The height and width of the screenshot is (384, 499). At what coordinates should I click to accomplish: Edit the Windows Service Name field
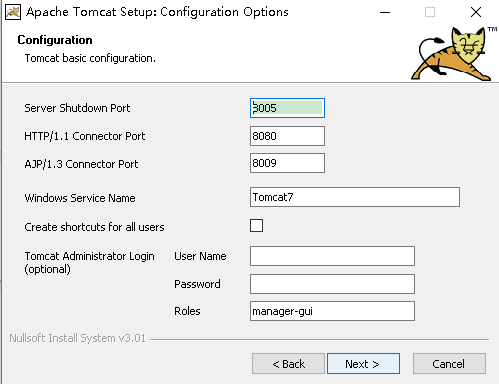pyautogui.click(x=355, y=197)
